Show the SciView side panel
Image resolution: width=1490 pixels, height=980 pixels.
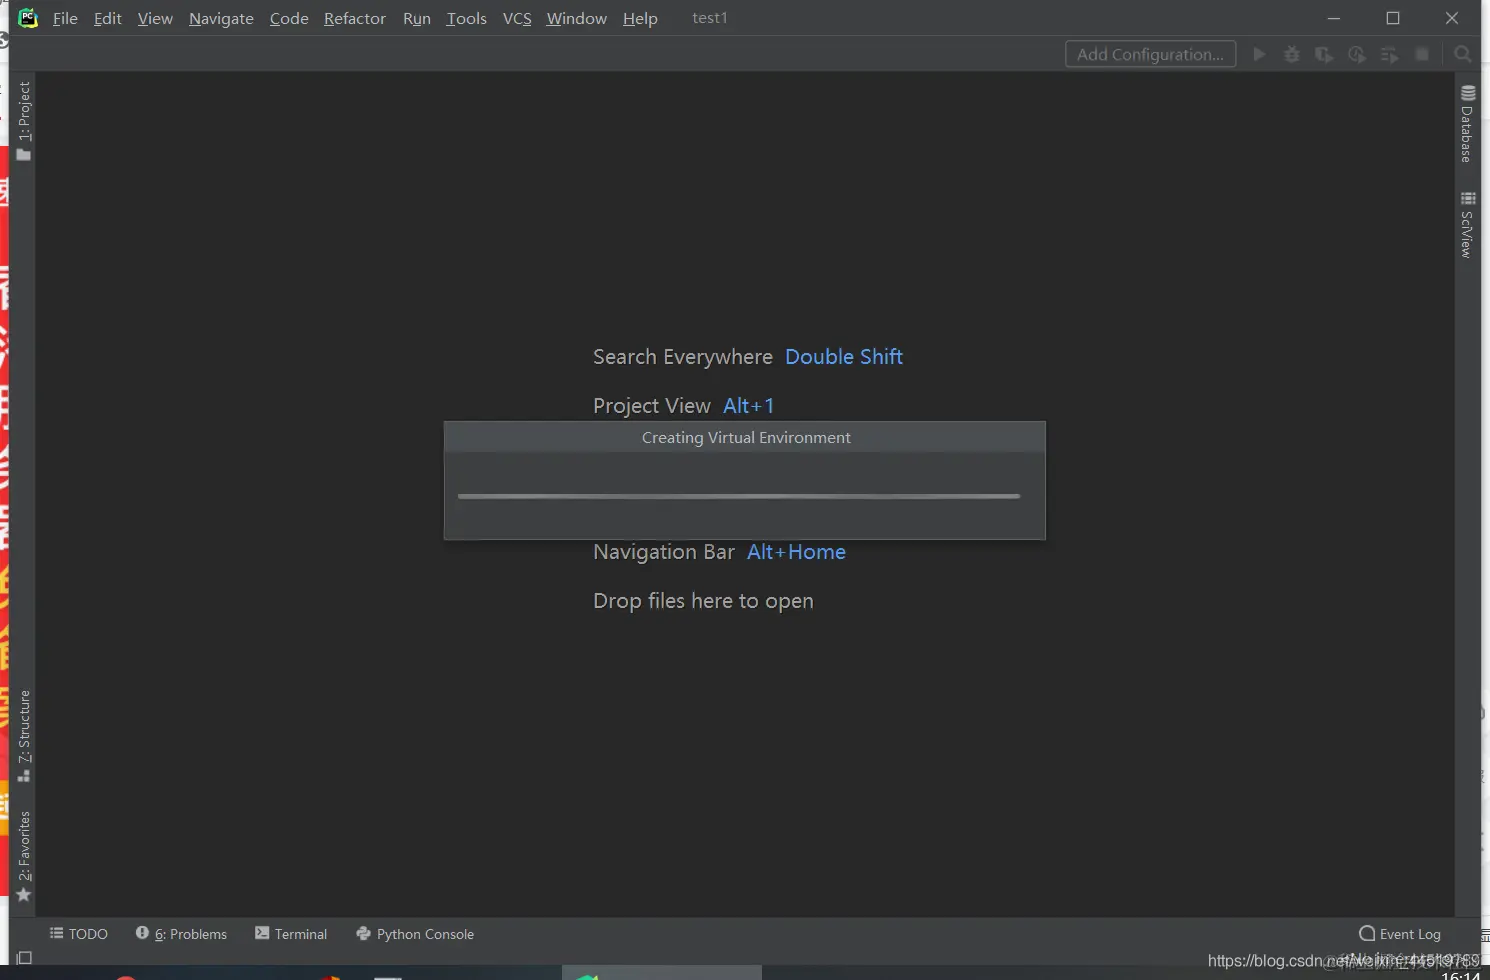(x=1467, y=225)
